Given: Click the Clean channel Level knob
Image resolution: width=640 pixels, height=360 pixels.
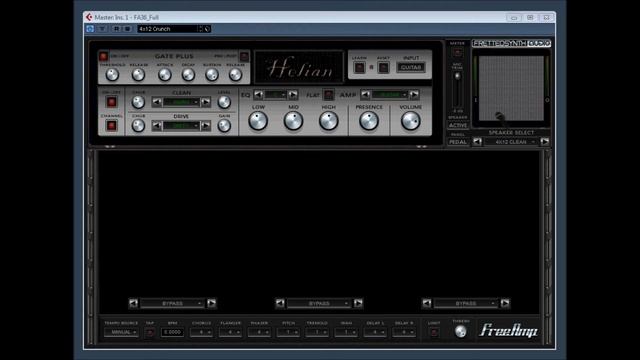Looking at the screenshot, I should click(224, 102).
